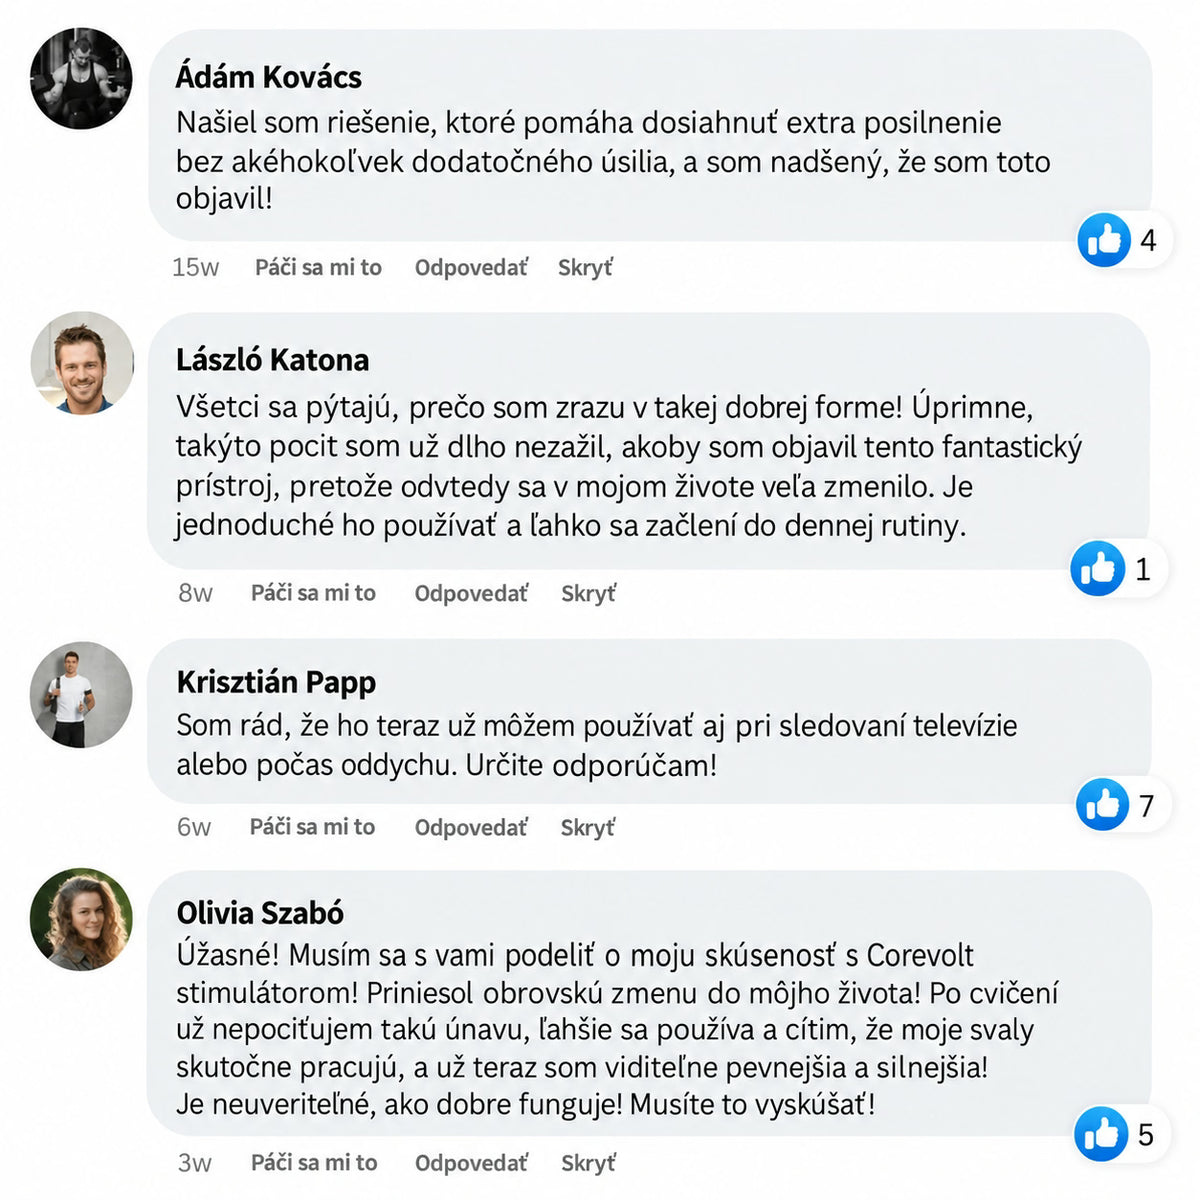Screen dimensions: 1200x1200
Task: Hide László Katona's comment
Action: coord(588,593)
